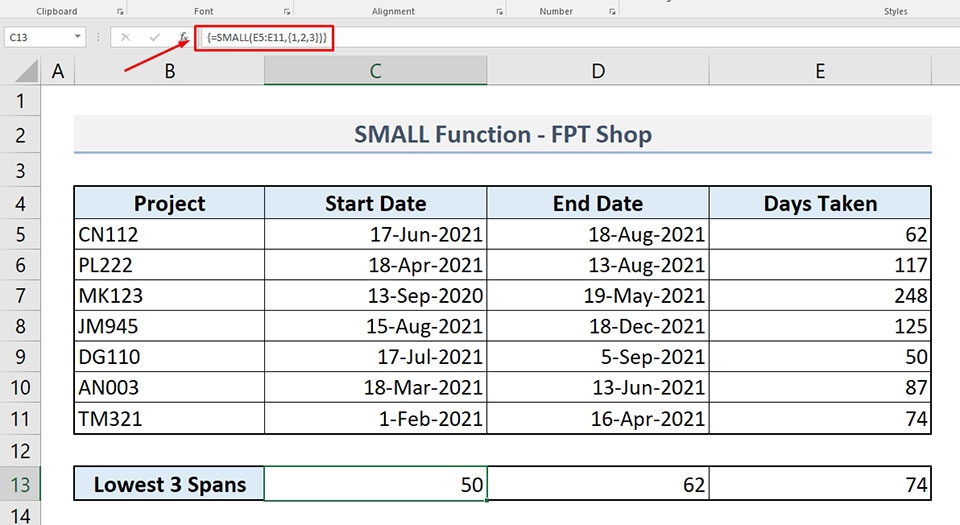
Task: Select row 10 header
Action: (x=20, y=387)
